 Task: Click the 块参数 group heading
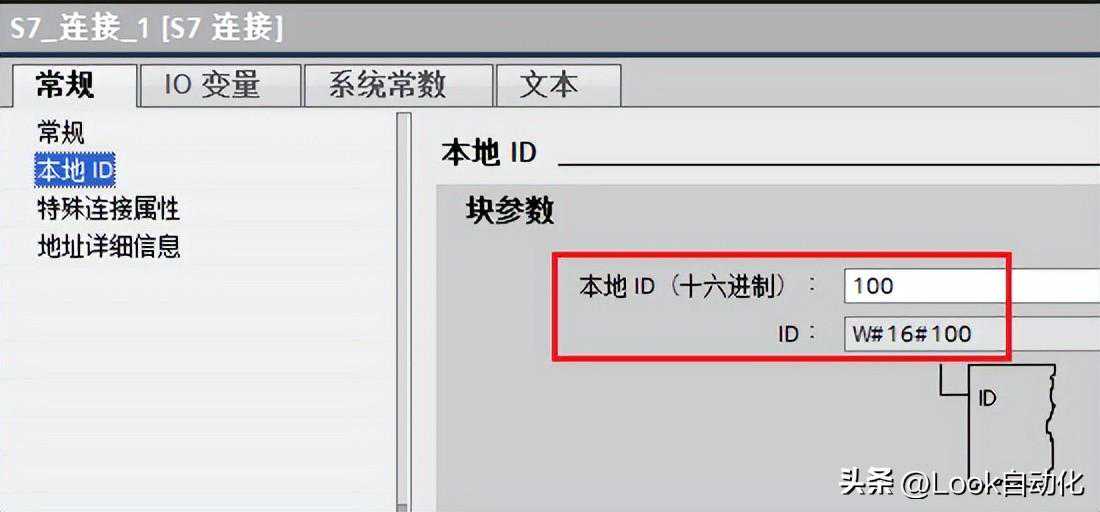pos(509,210)
